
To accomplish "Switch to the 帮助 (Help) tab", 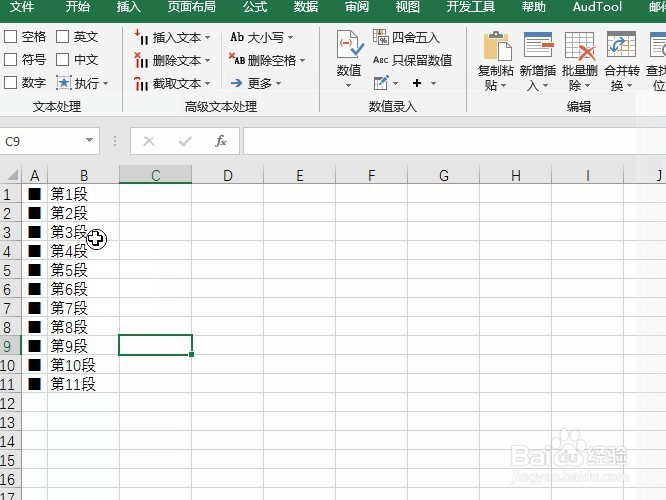I will tap(533, 7).
